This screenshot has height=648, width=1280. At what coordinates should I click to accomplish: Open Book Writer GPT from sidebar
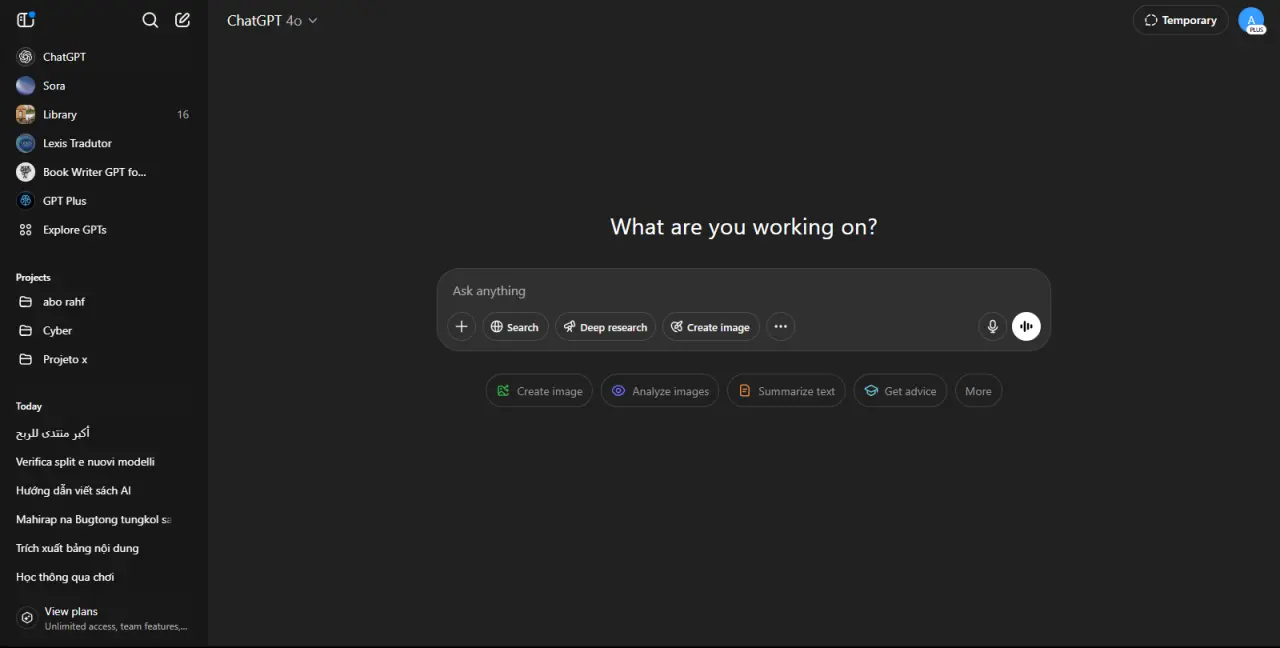coord(104,172)
